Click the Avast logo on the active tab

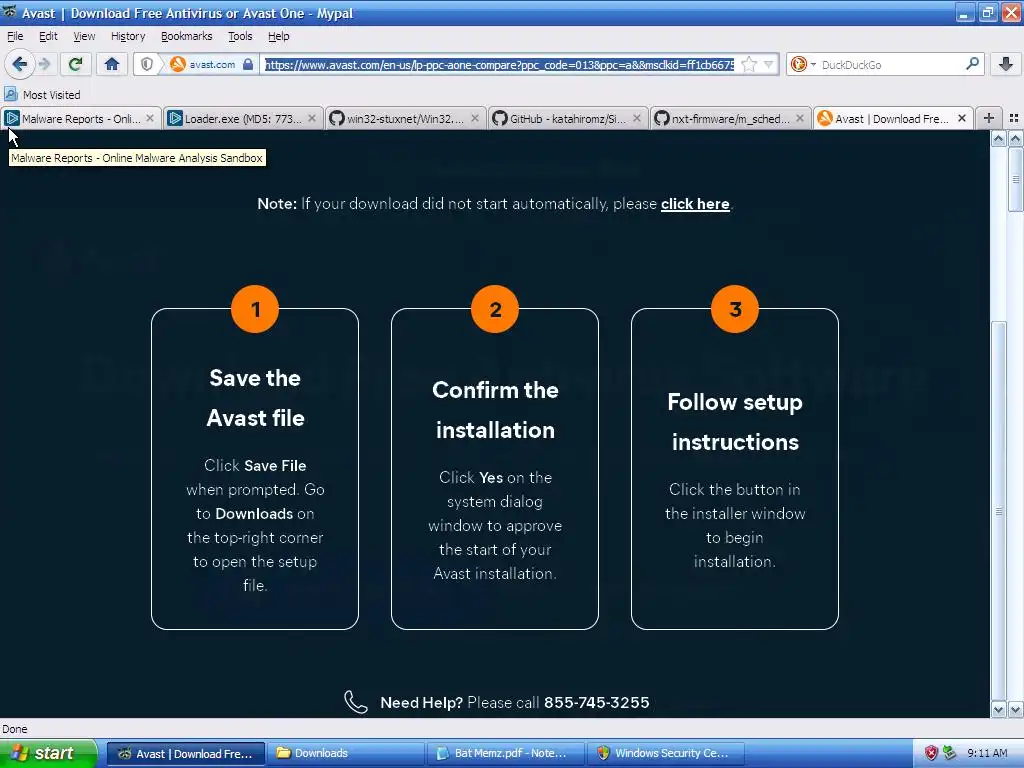tap(825, 118)
